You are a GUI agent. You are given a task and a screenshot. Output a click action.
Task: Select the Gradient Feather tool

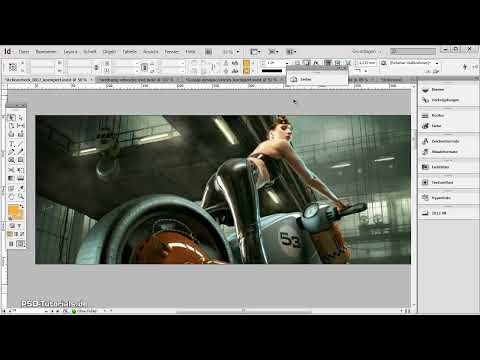pos(21,178)
